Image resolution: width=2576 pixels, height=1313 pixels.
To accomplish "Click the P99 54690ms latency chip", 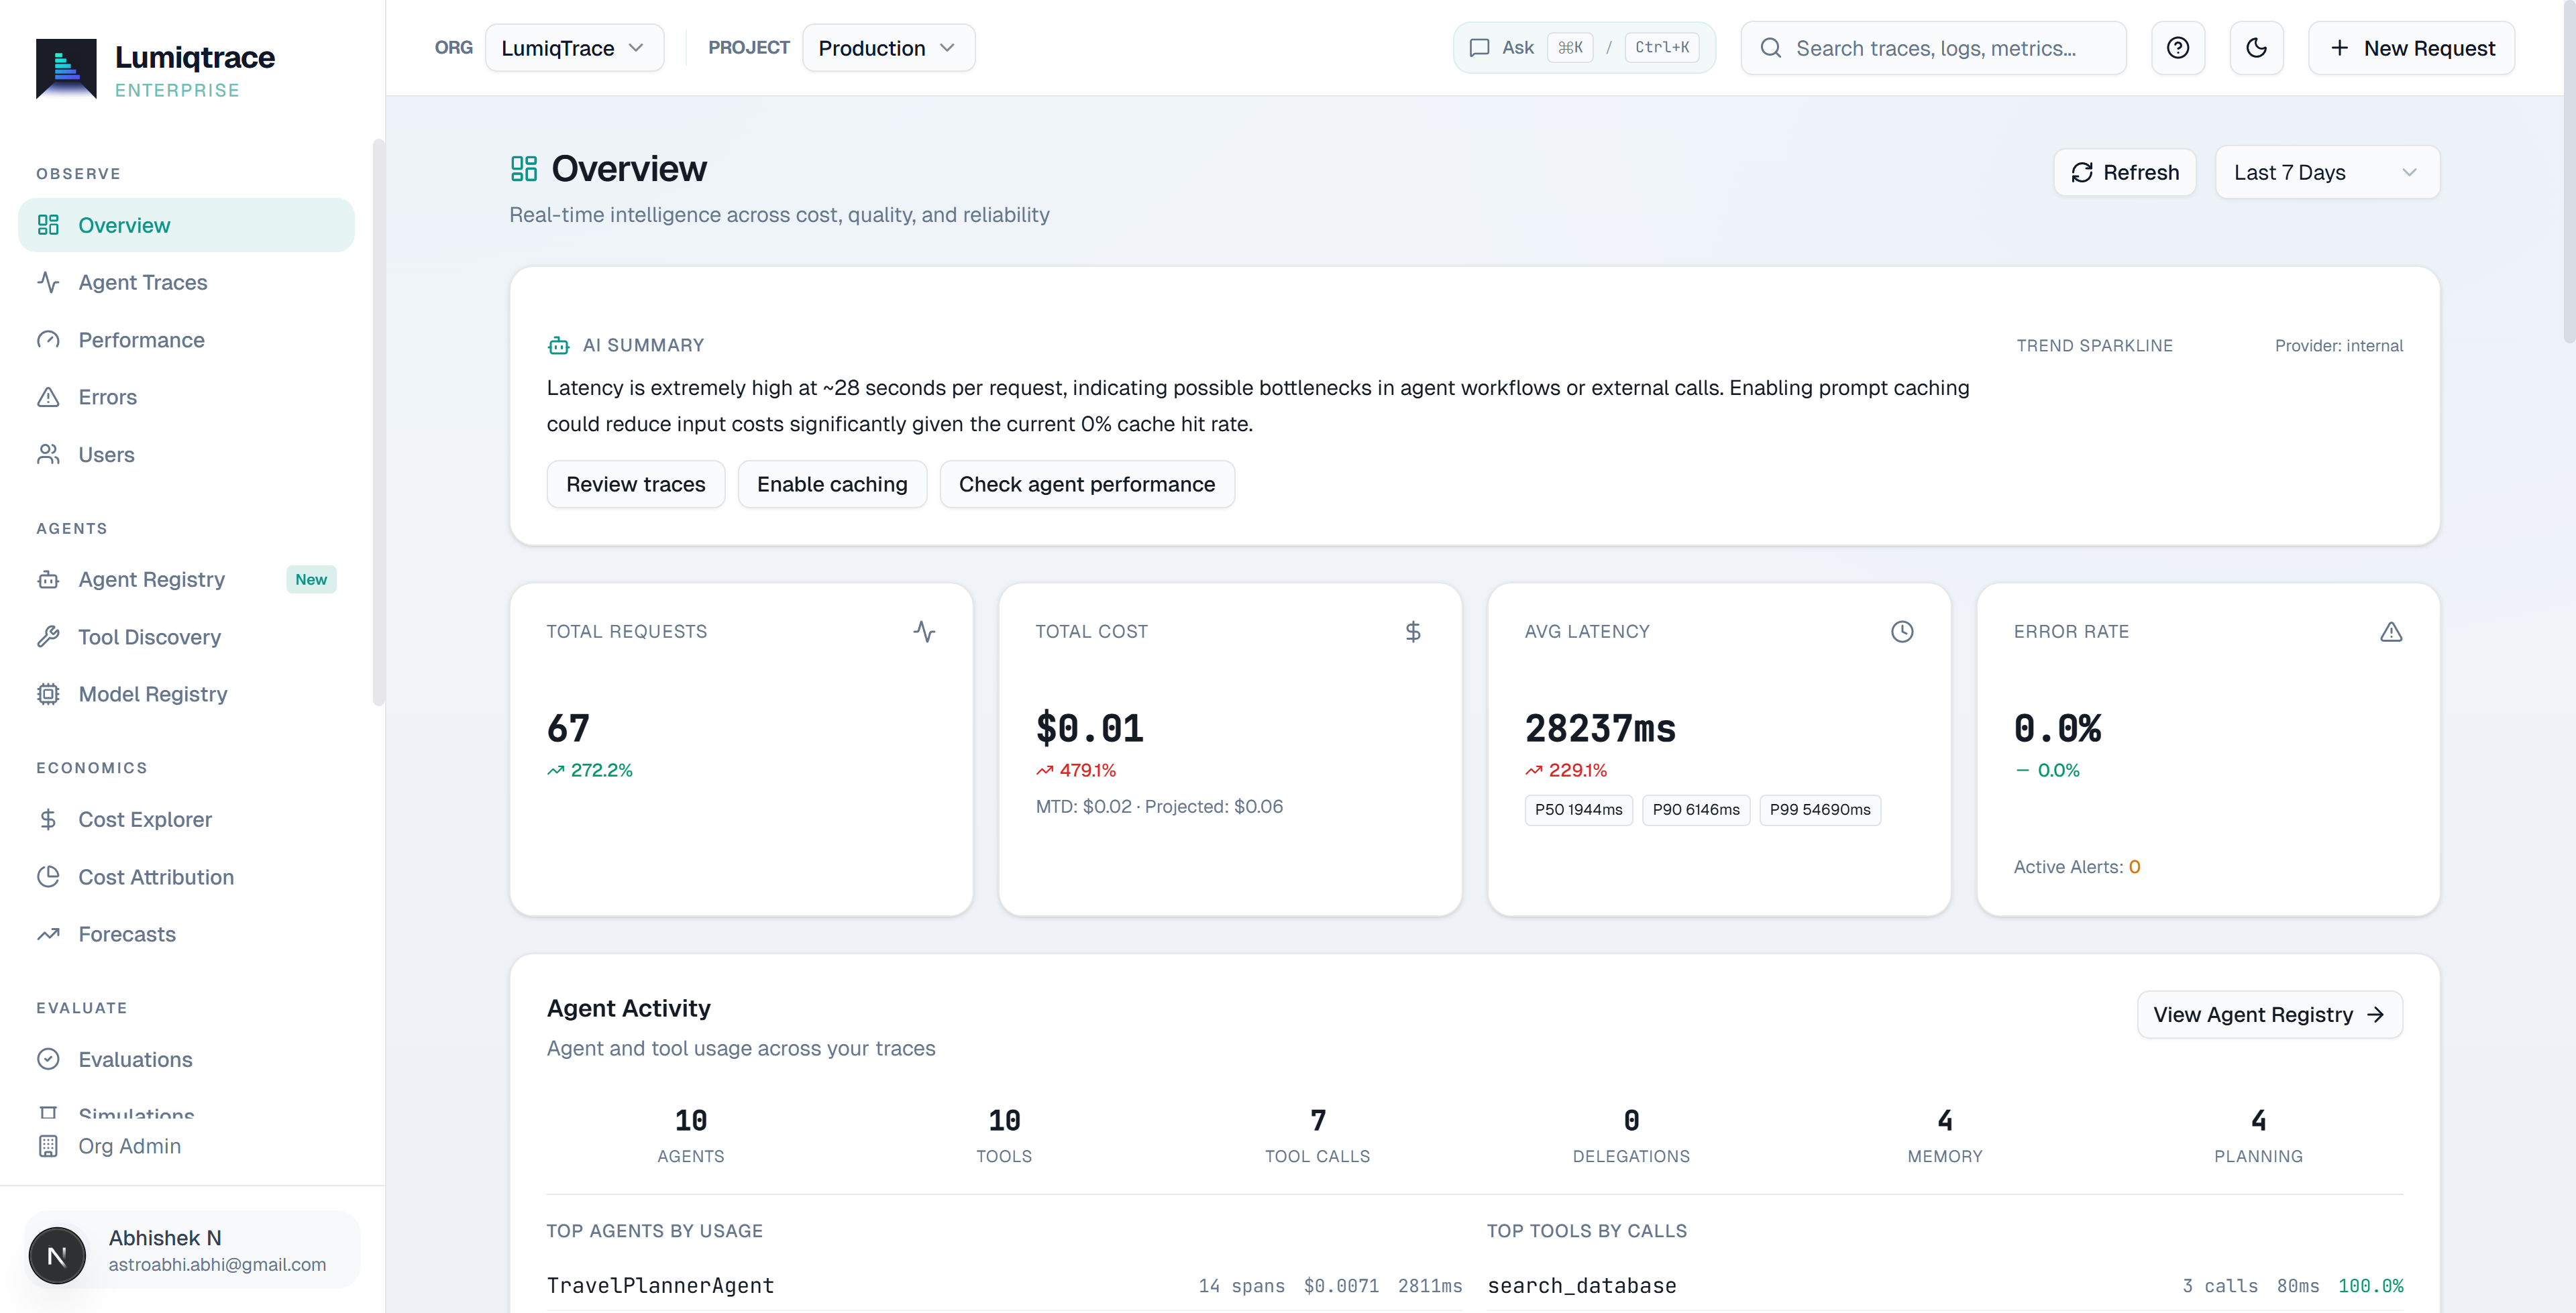I will (1820, 810).
